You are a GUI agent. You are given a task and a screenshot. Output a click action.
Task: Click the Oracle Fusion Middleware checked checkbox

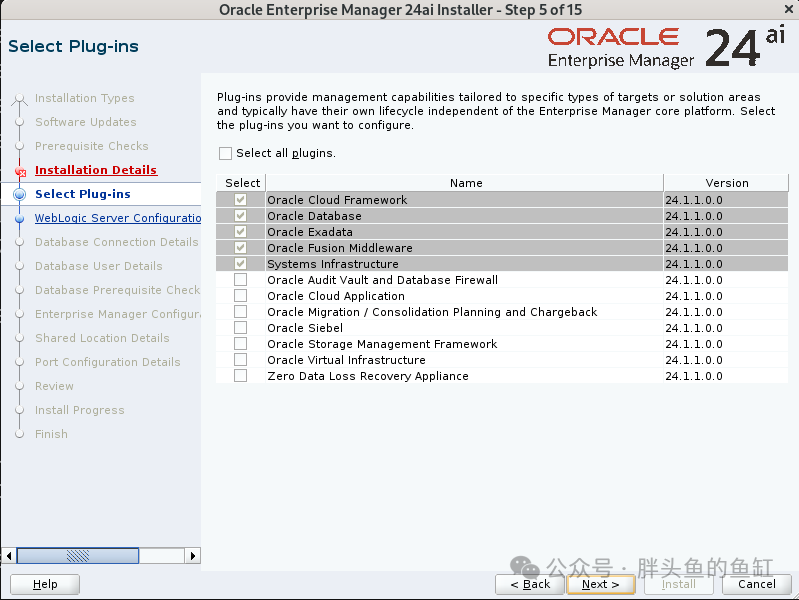241,248
